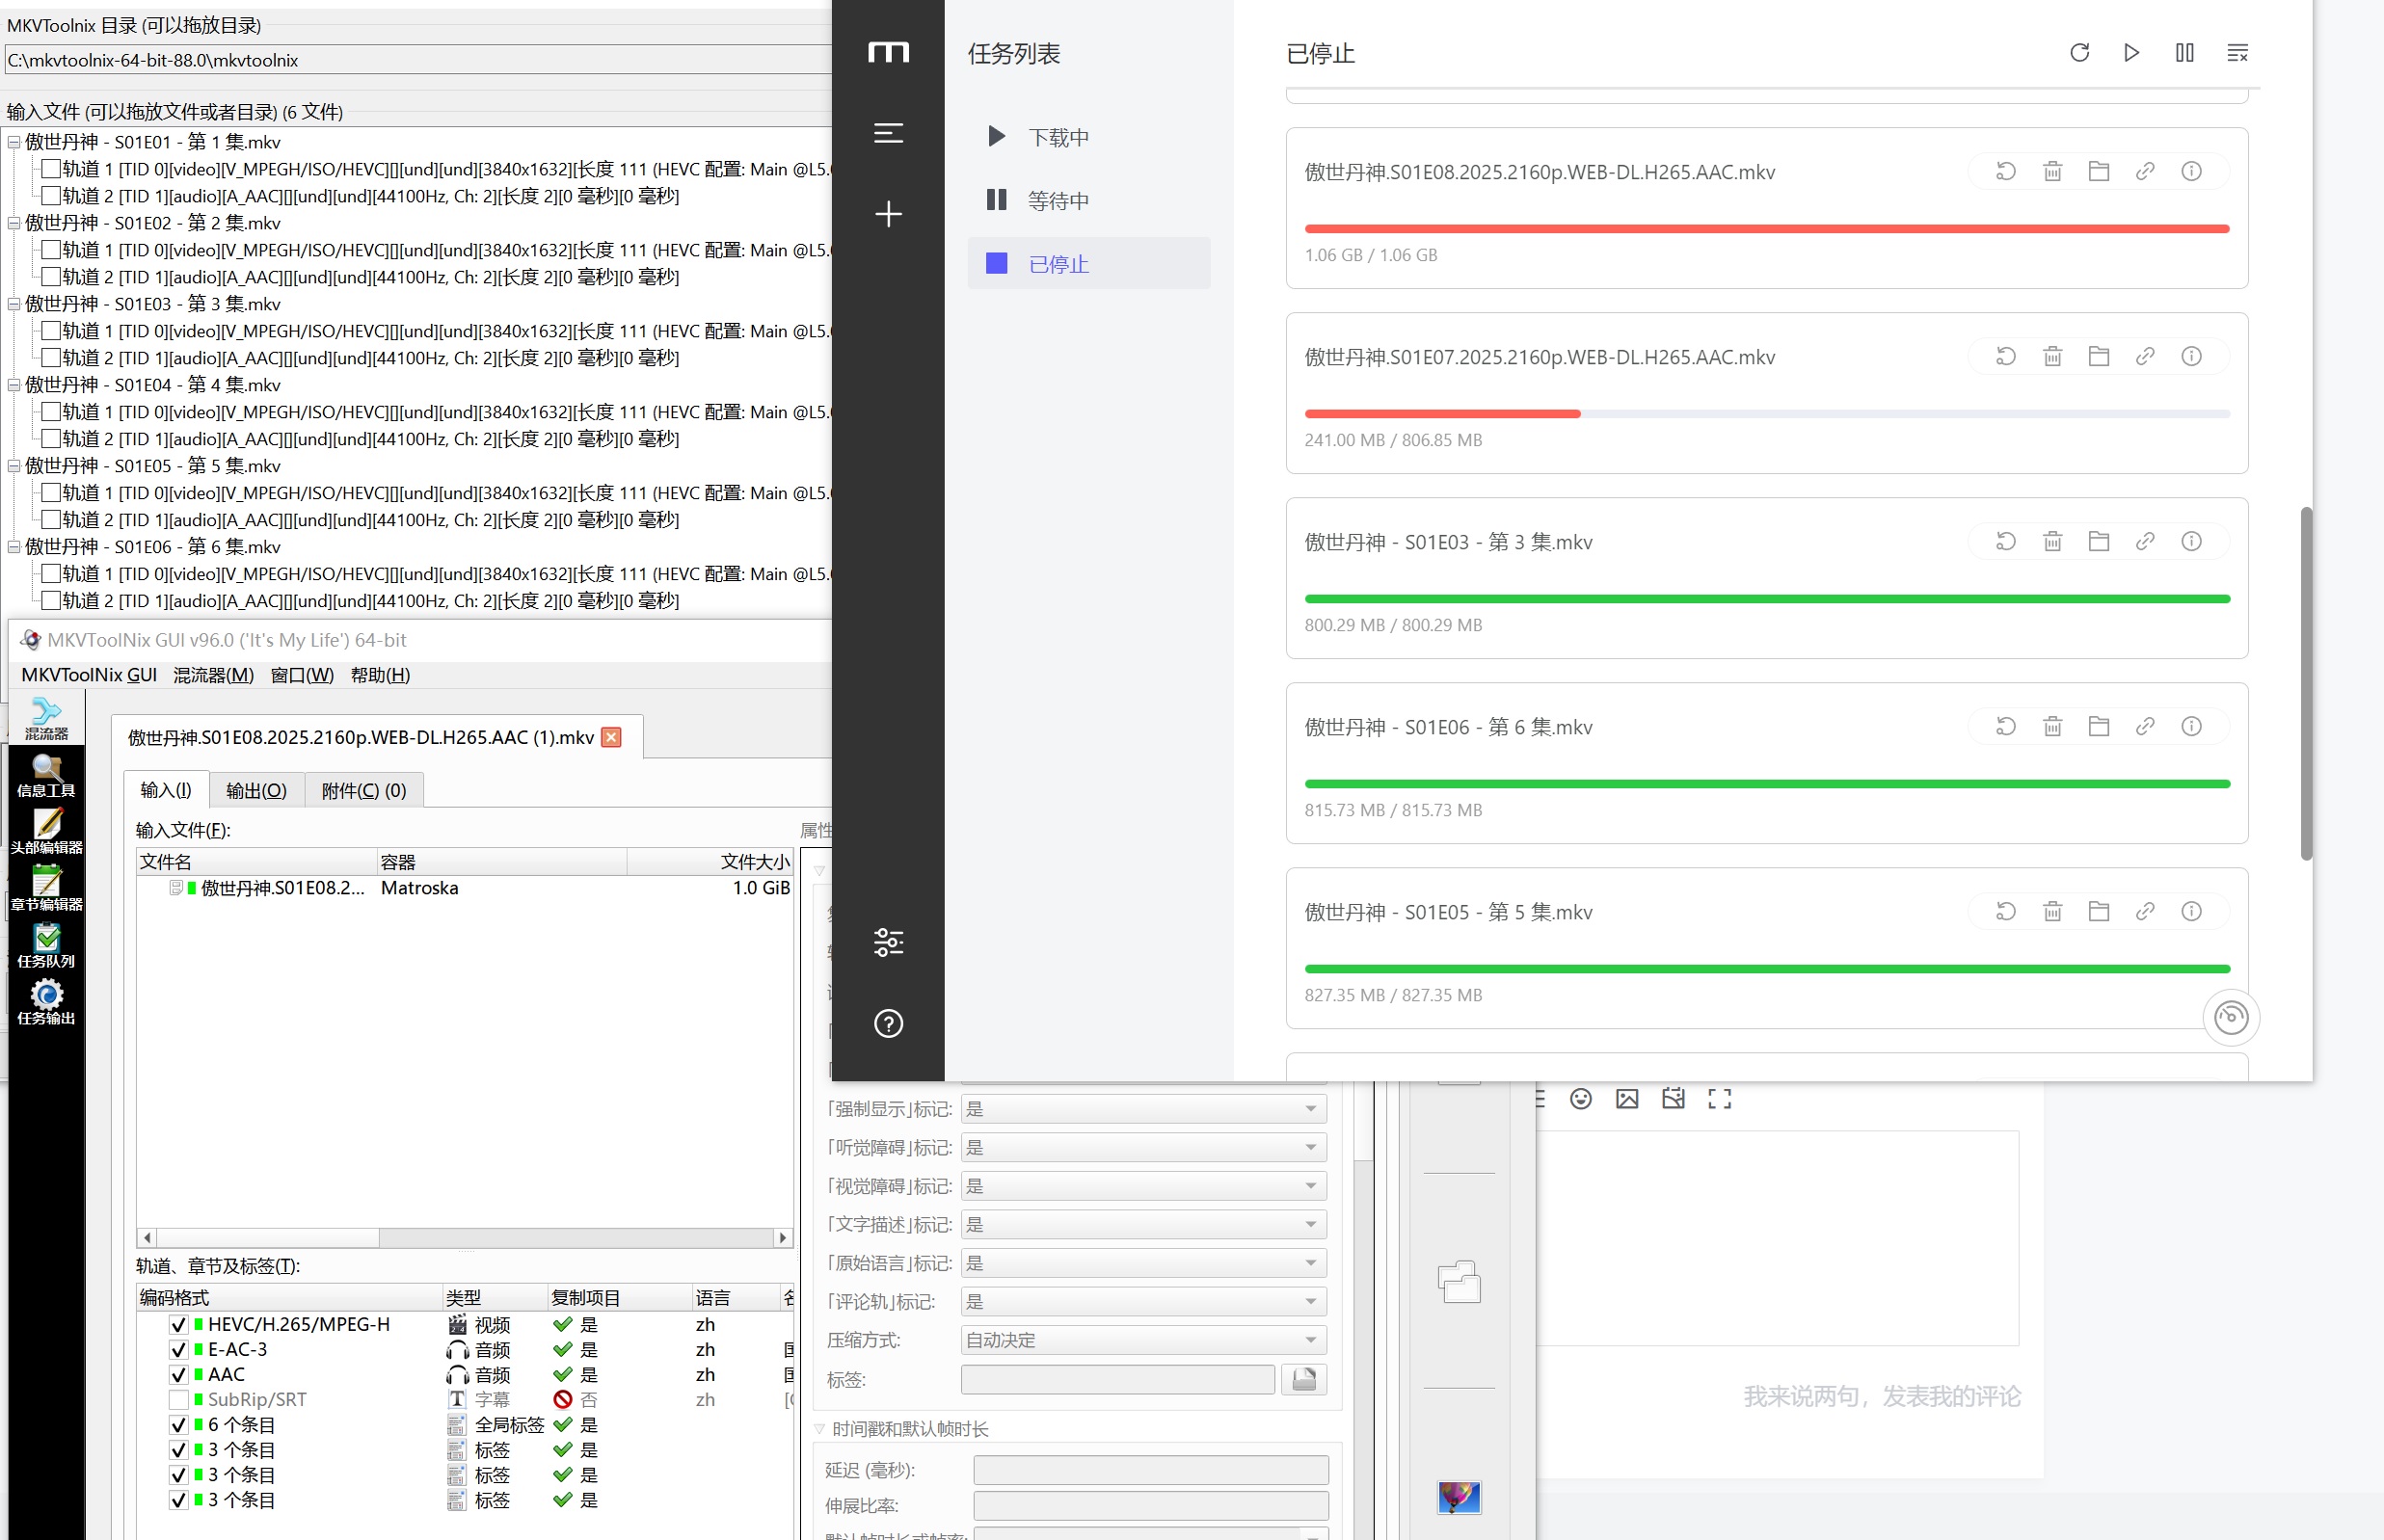Viewport: 2384px width, 1540px height.
Task: Open the forced display flag dropdown
Action: coord(1142,1109)
